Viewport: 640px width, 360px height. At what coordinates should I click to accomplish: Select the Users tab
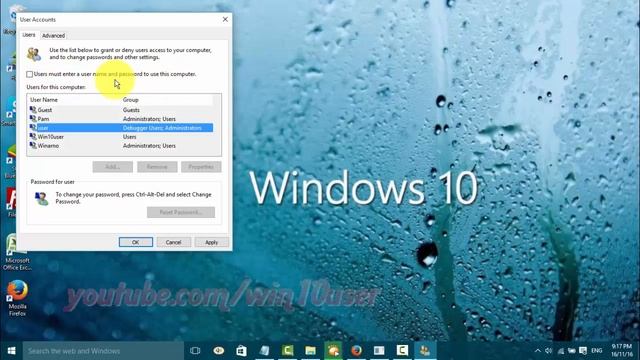pos(29,35)
